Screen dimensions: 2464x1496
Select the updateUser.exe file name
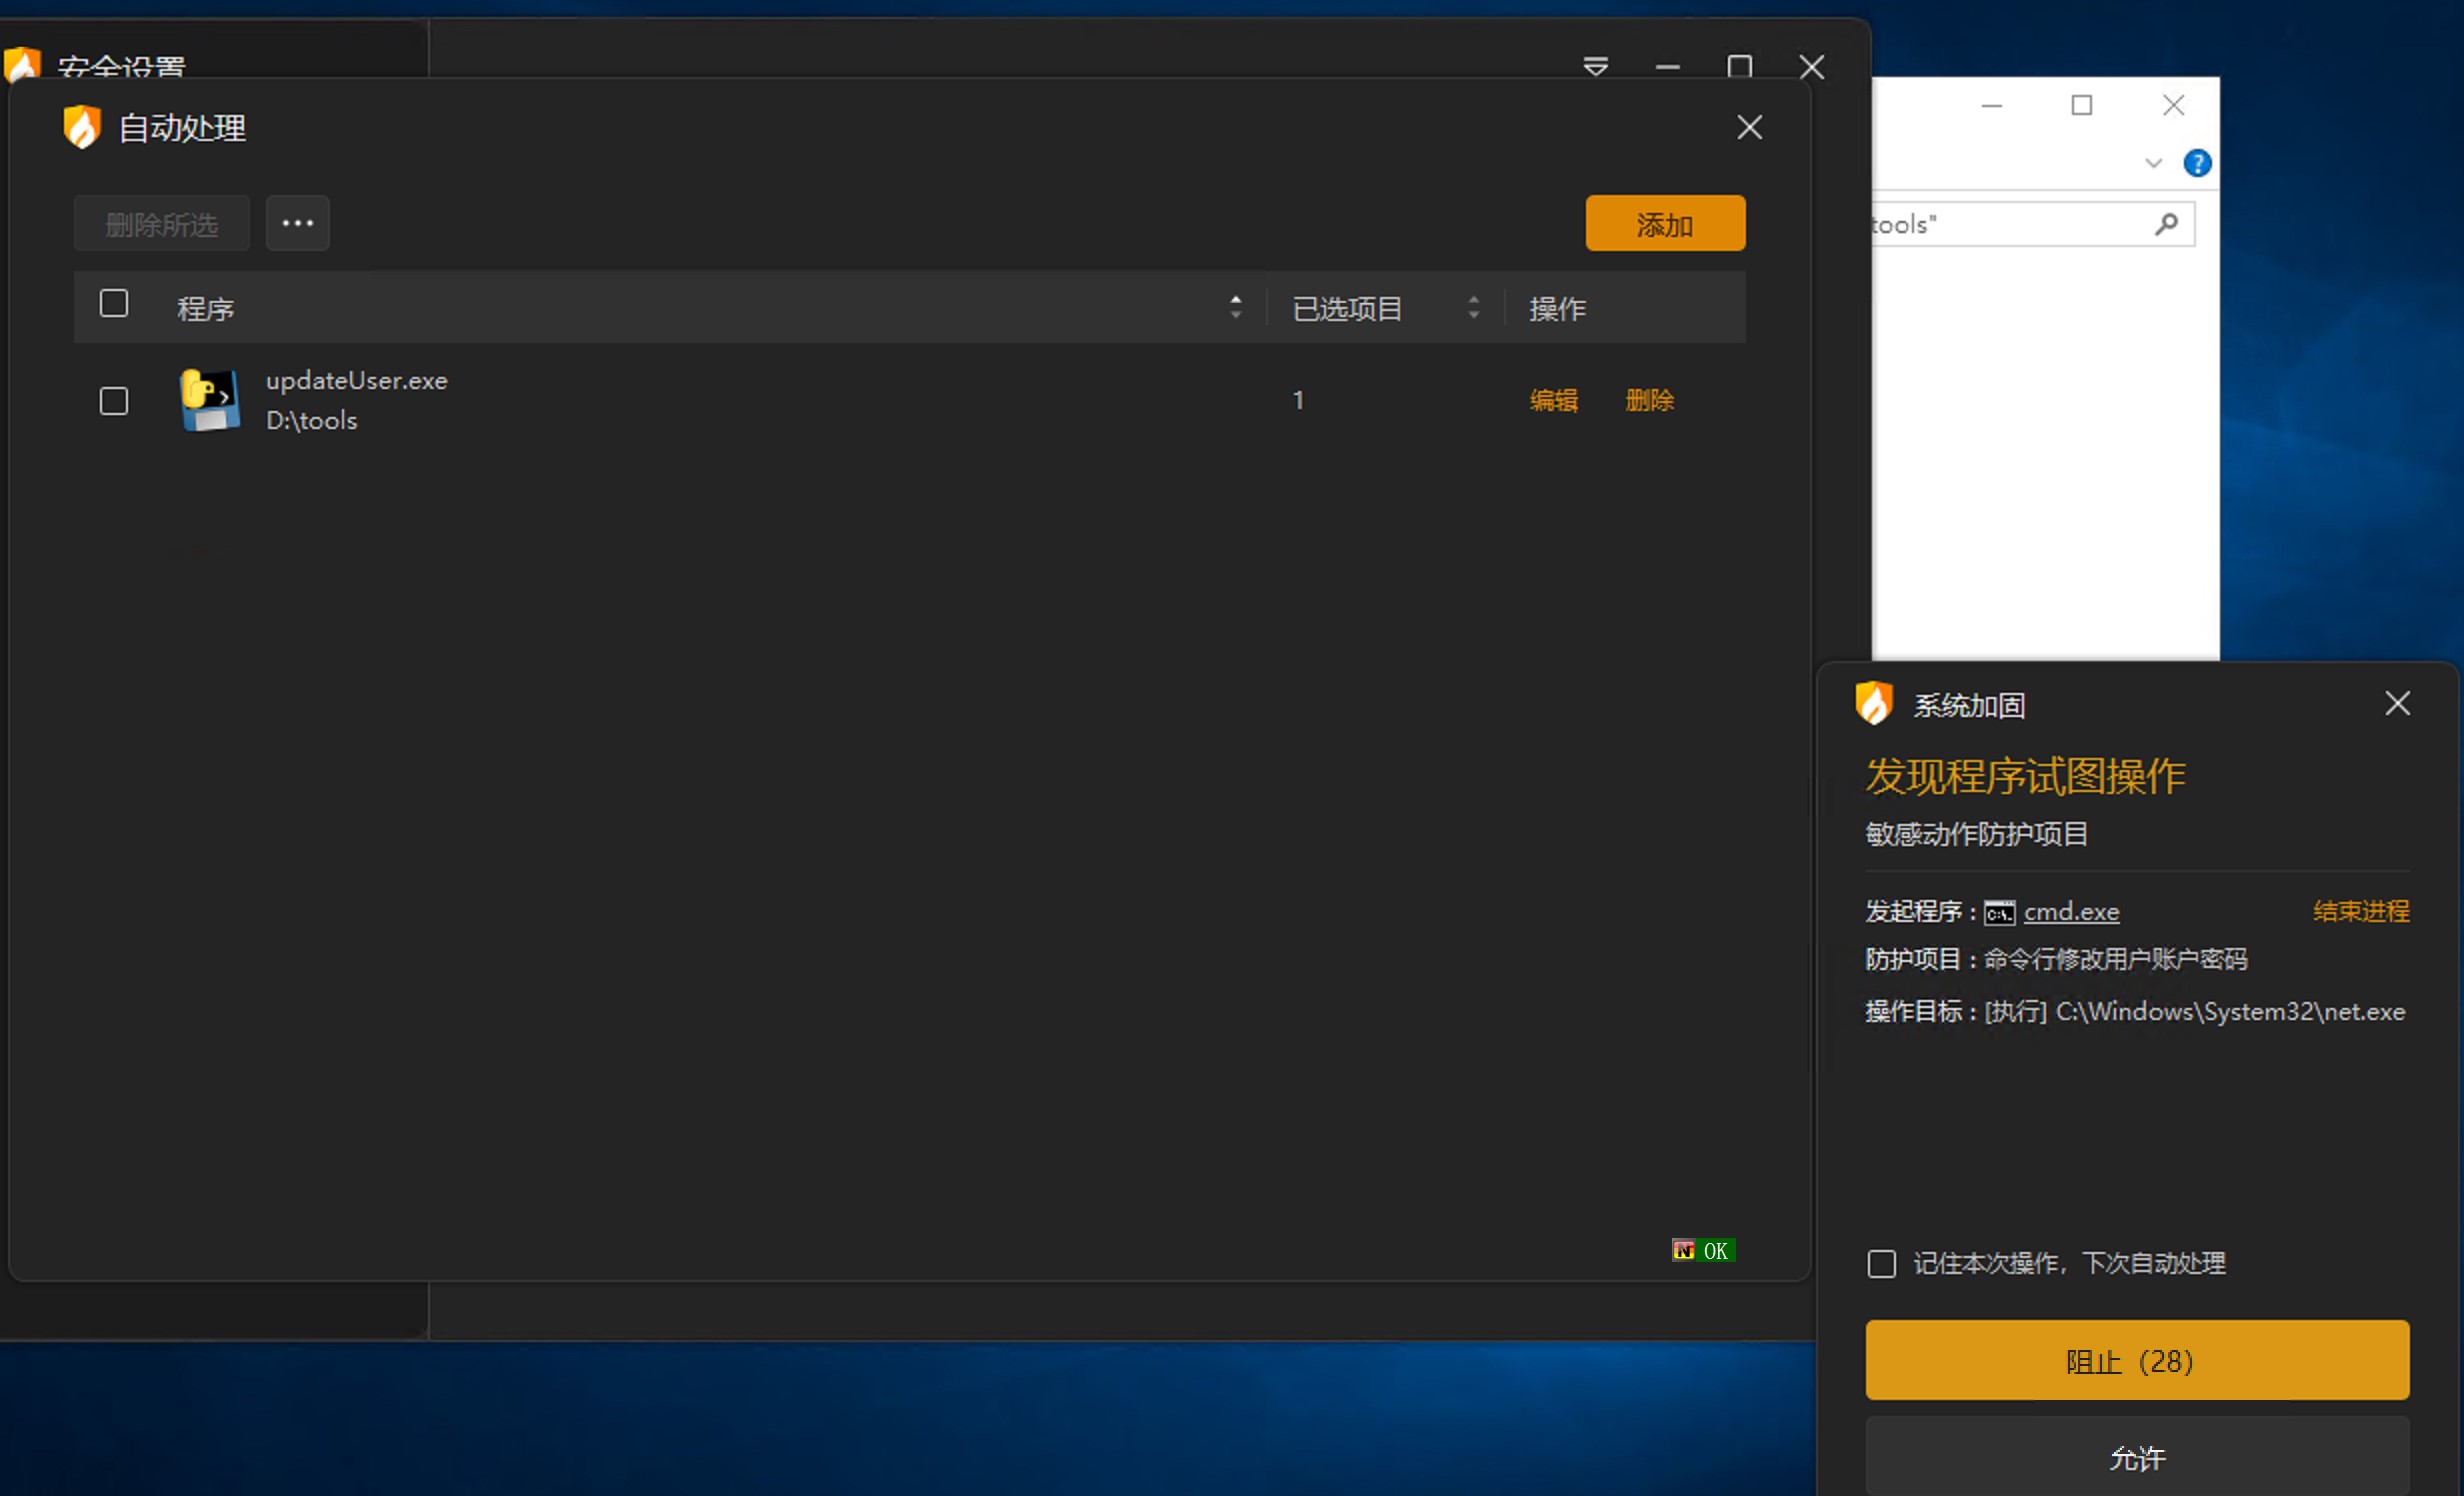coord(357,381)
